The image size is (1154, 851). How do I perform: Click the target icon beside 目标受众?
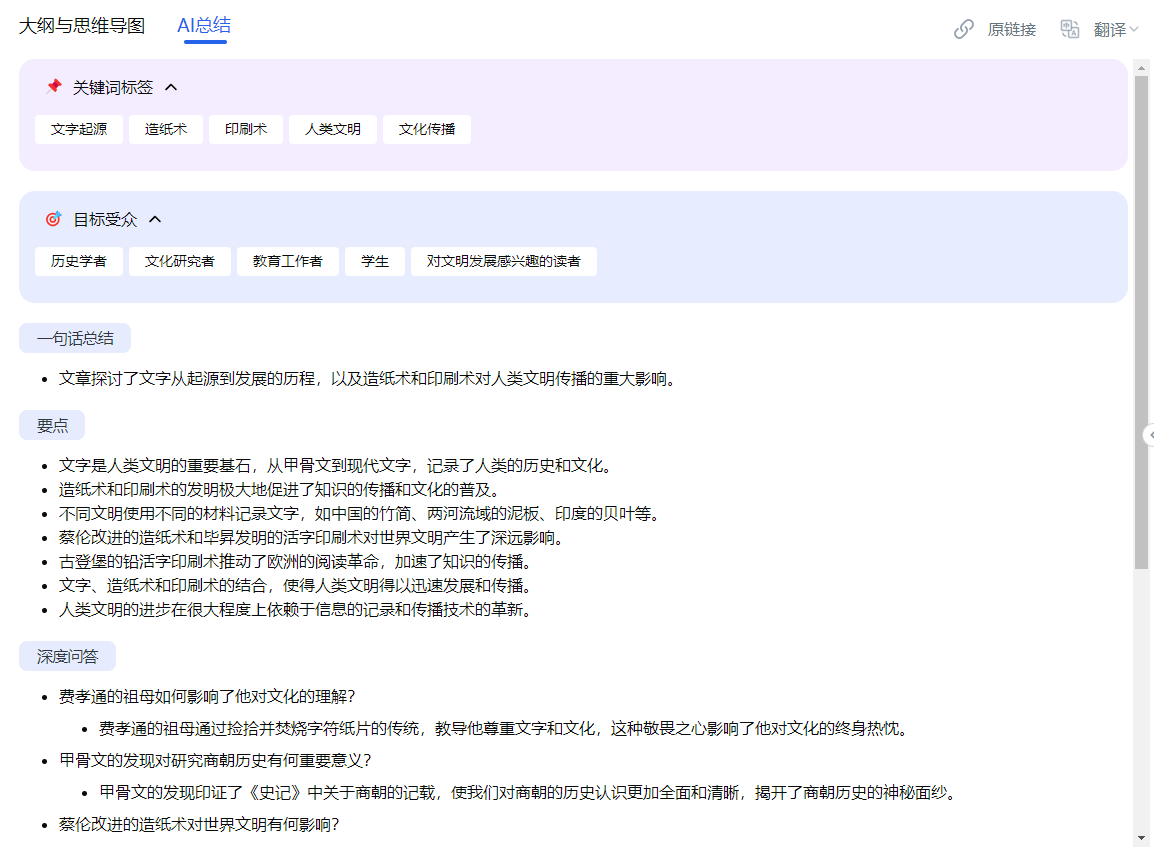click(x=53, y=219)
